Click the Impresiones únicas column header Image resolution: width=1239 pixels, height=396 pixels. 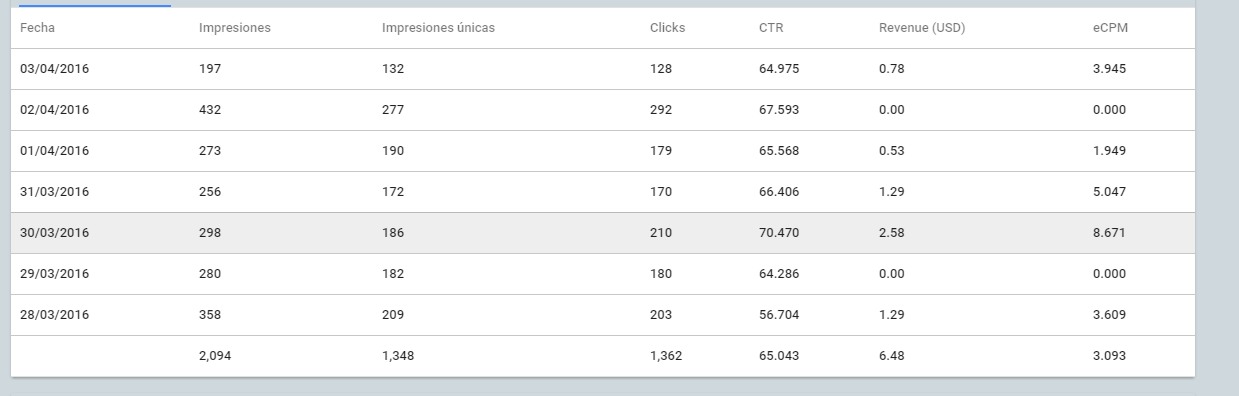click(438, 28)
